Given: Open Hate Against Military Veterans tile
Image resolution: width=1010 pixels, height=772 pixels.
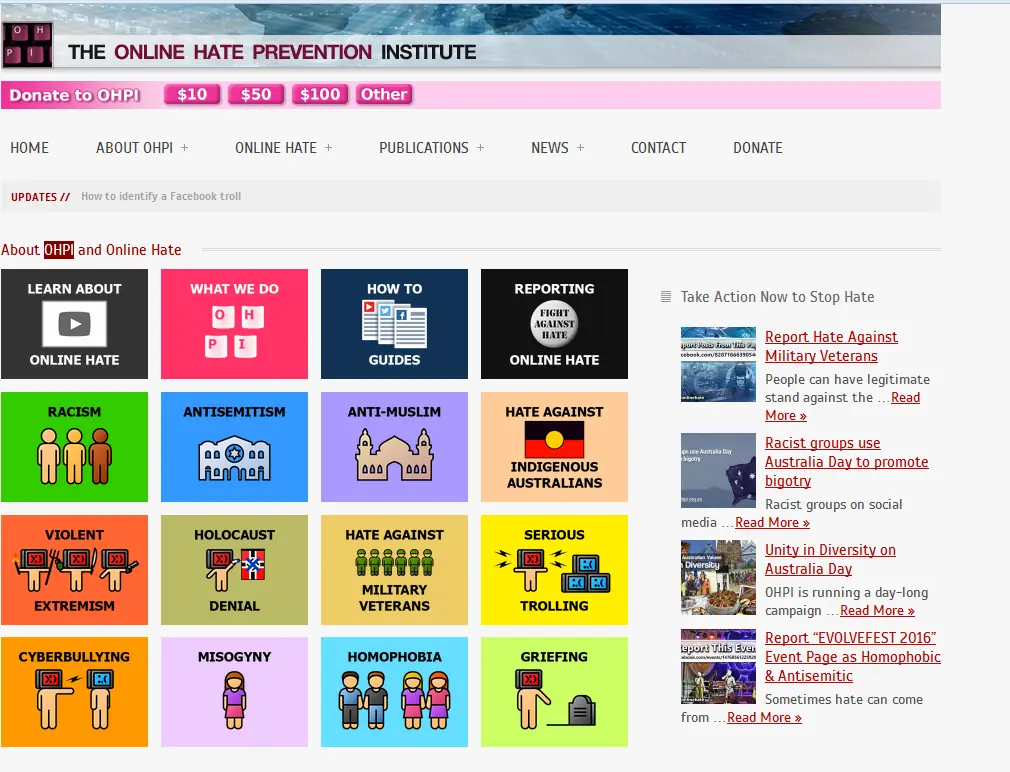Looking at the screenshot, I should coord(394,570).
